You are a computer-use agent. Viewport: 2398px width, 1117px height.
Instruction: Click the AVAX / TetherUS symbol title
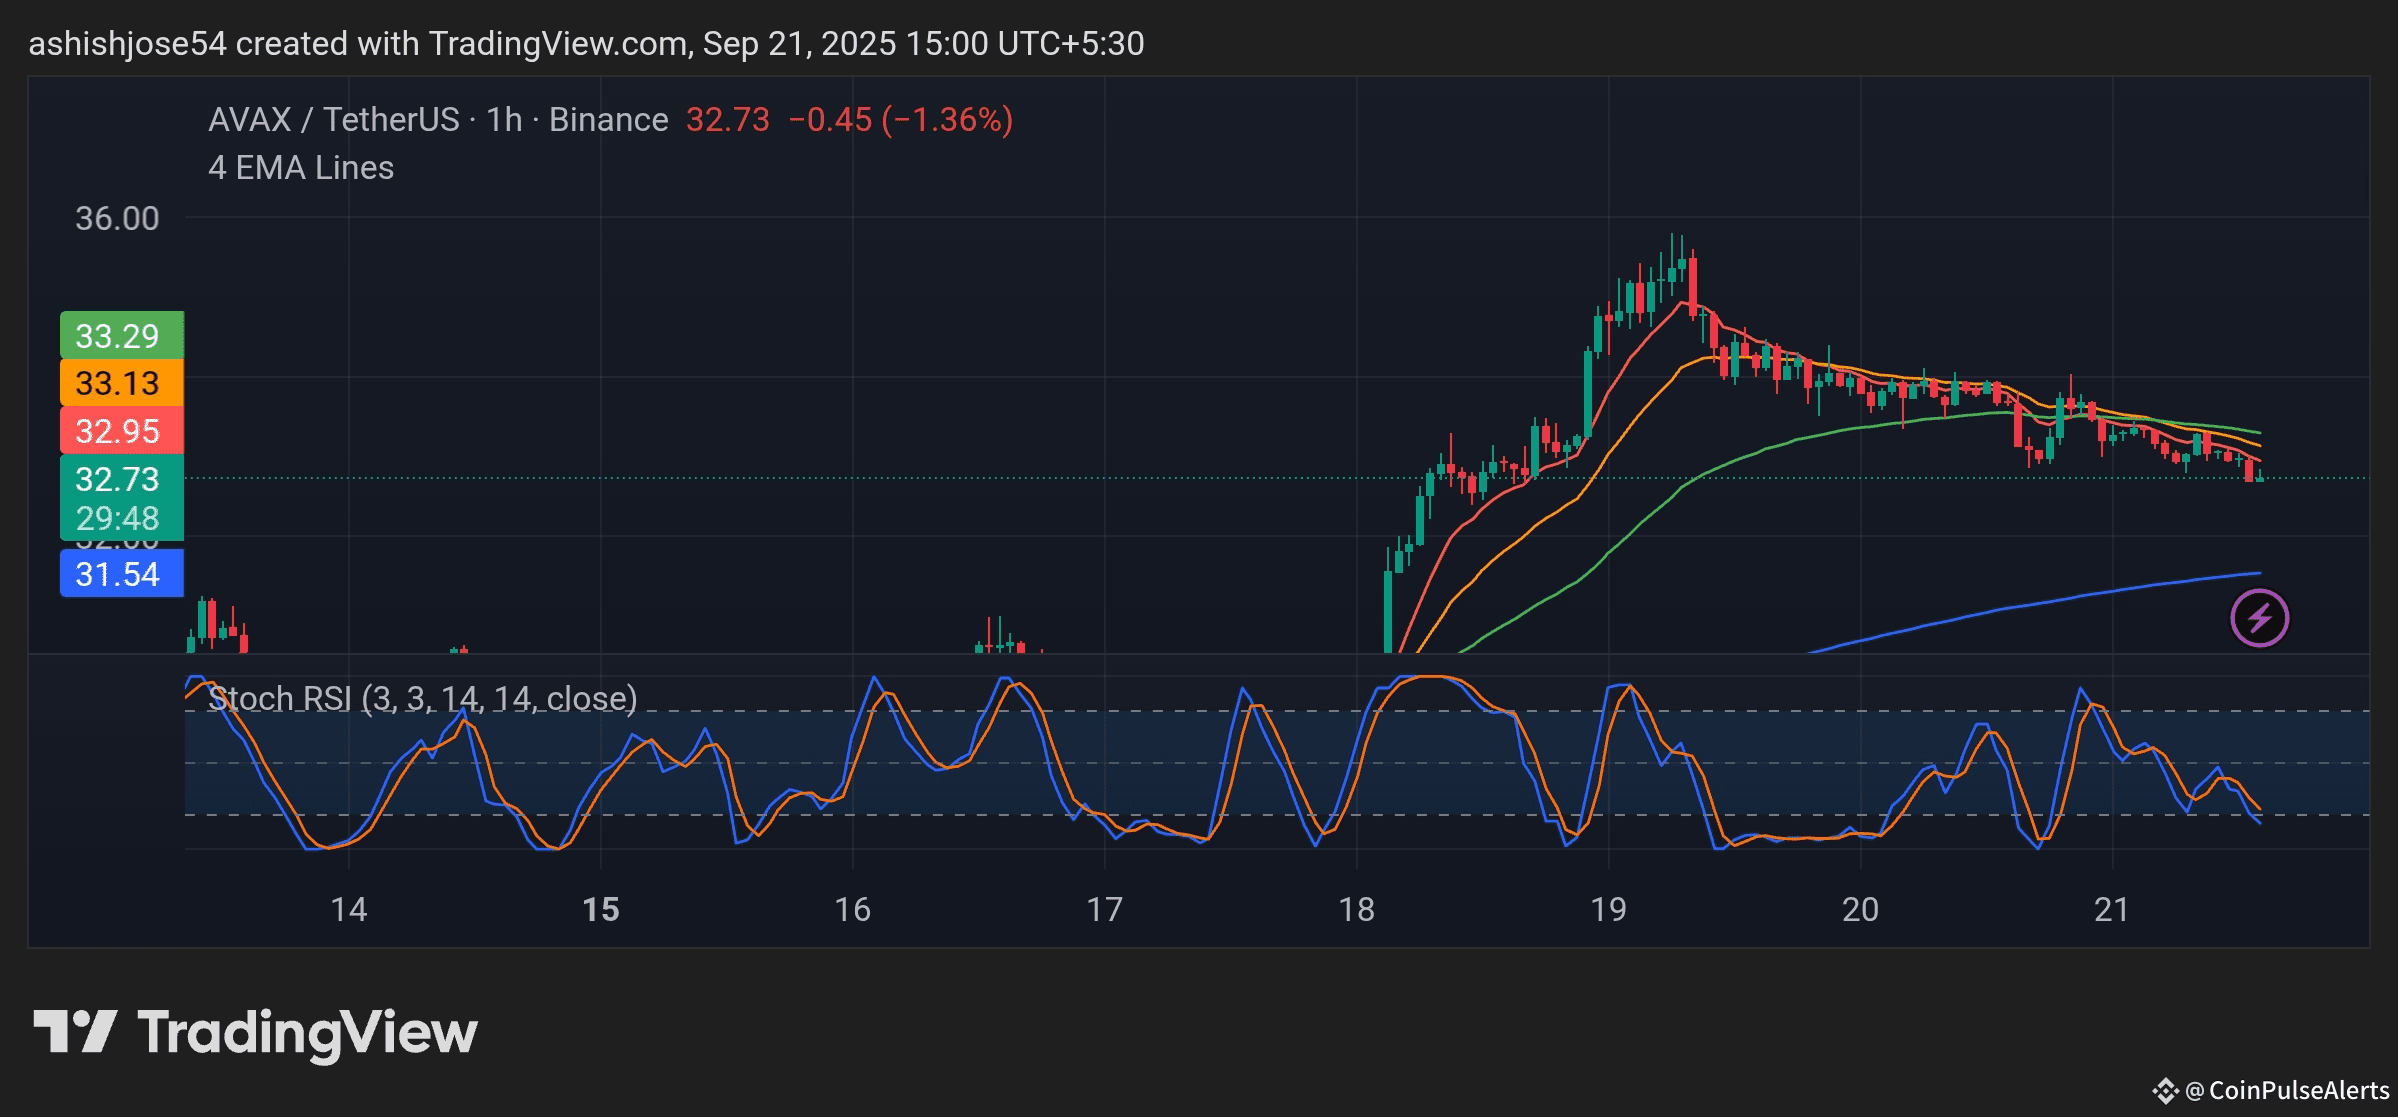click(333, 120)
